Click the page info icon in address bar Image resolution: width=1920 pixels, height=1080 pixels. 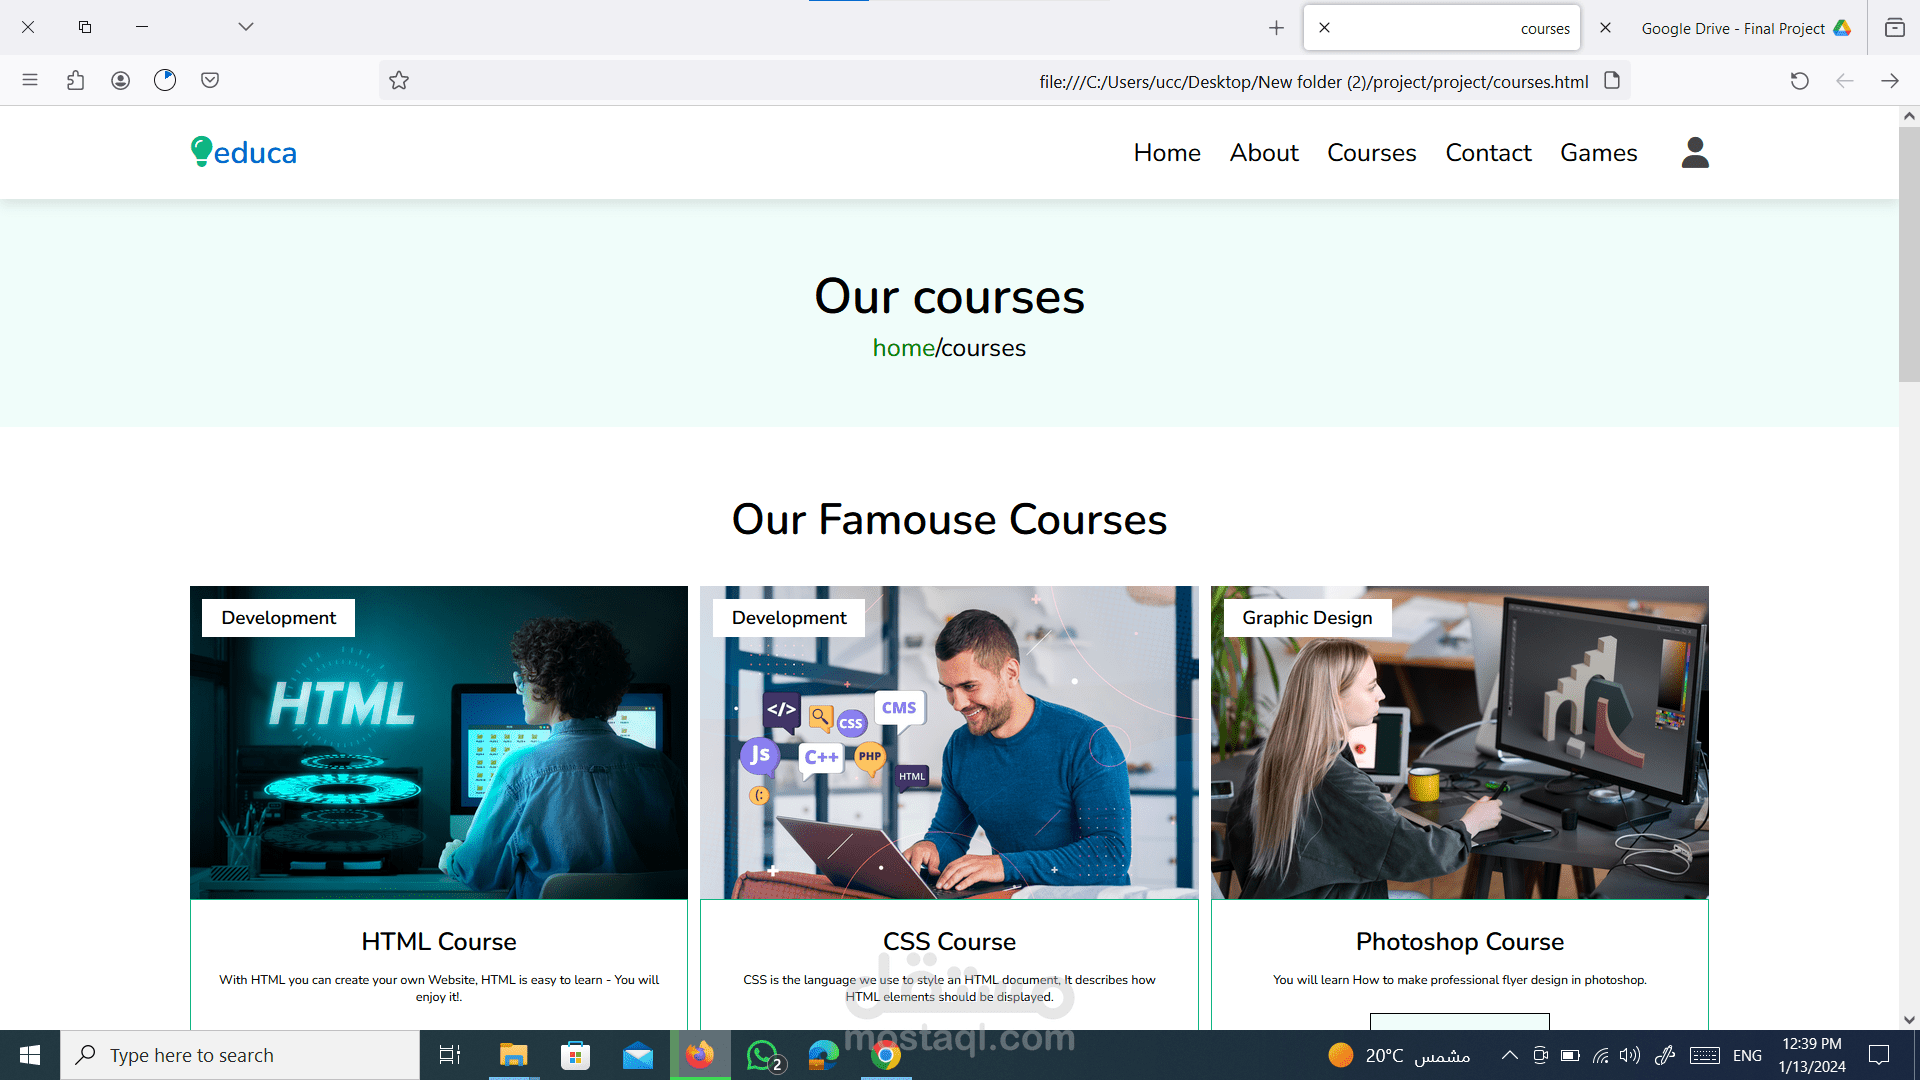click(x=1612, y=81)
